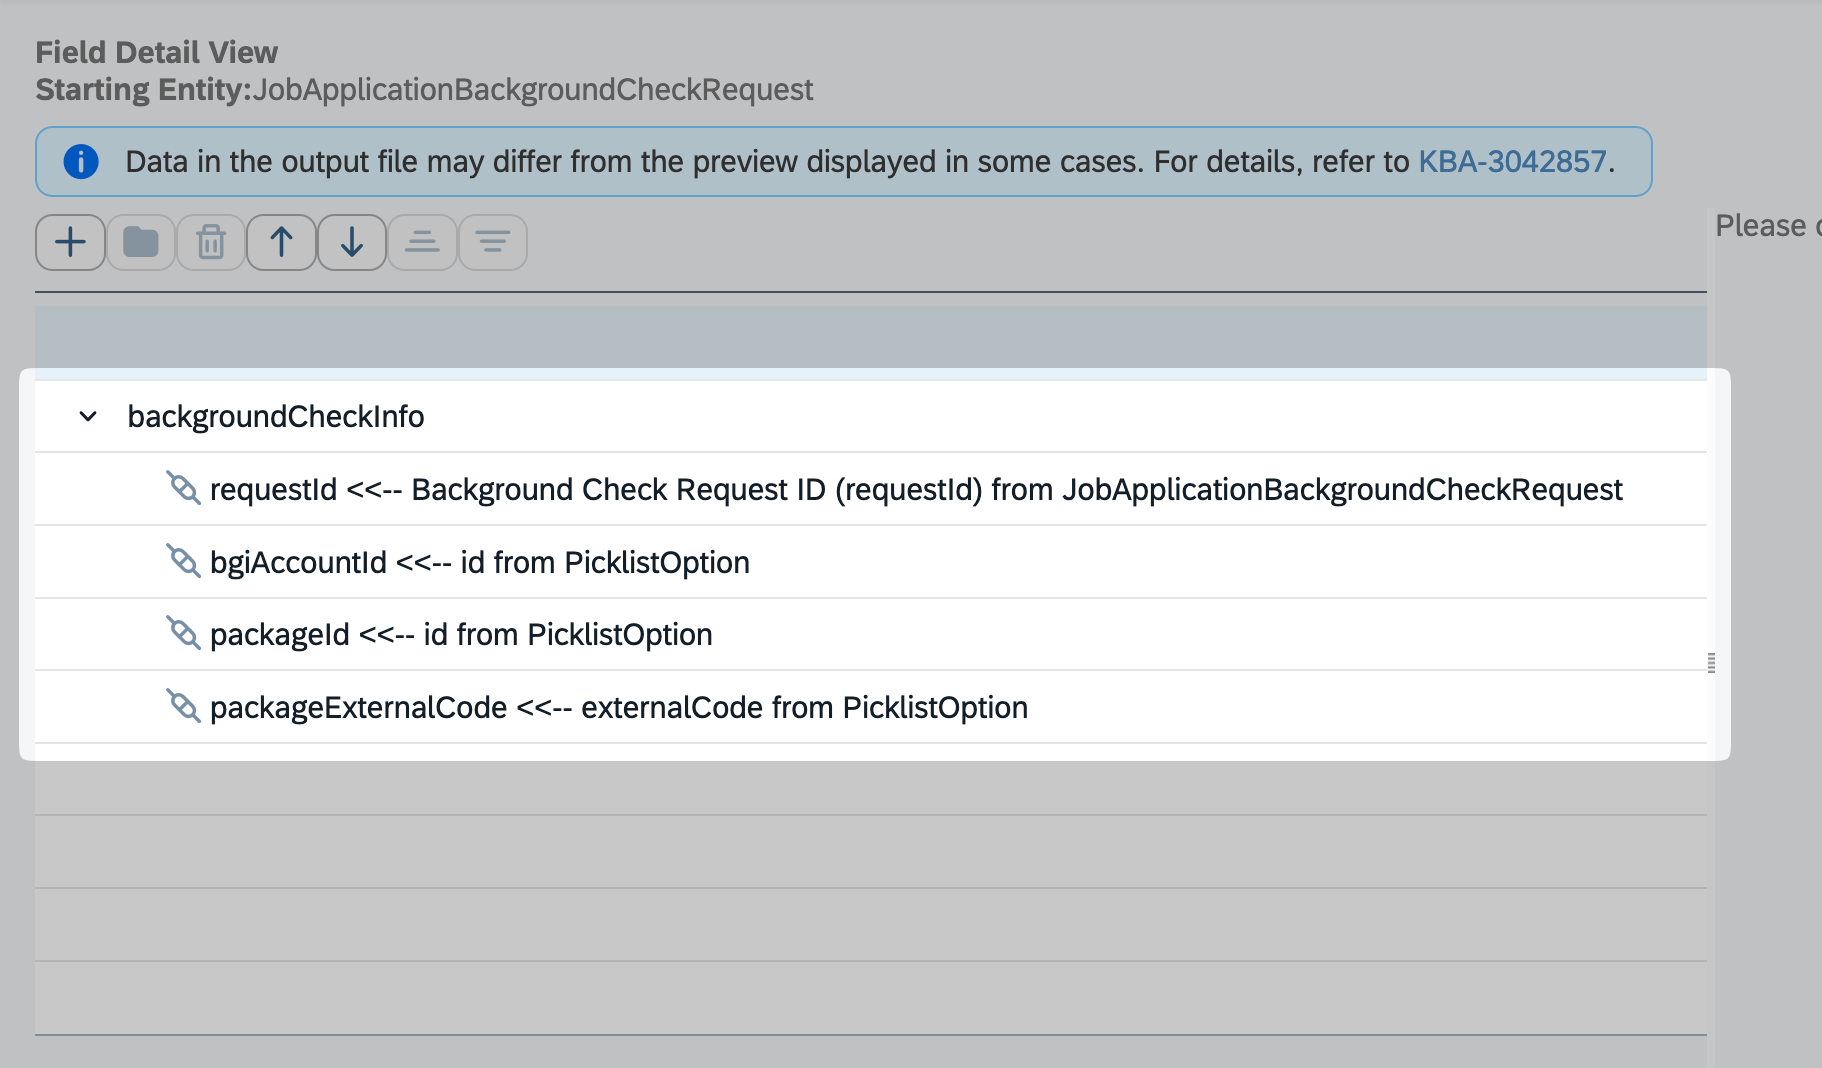Click the link icon next to packageId
Viewport: 1822px width, 1068px height.
(x=183, y=633)
